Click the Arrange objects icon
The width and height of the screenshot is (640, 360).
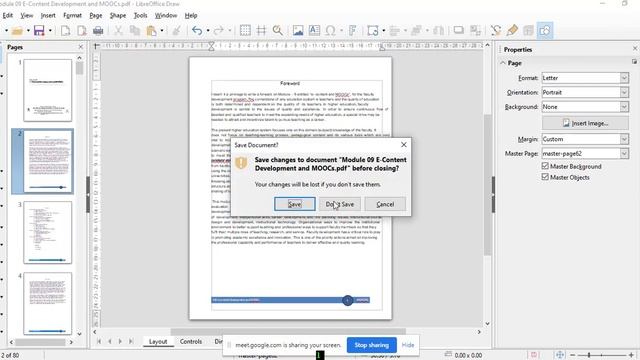point(416,31)
